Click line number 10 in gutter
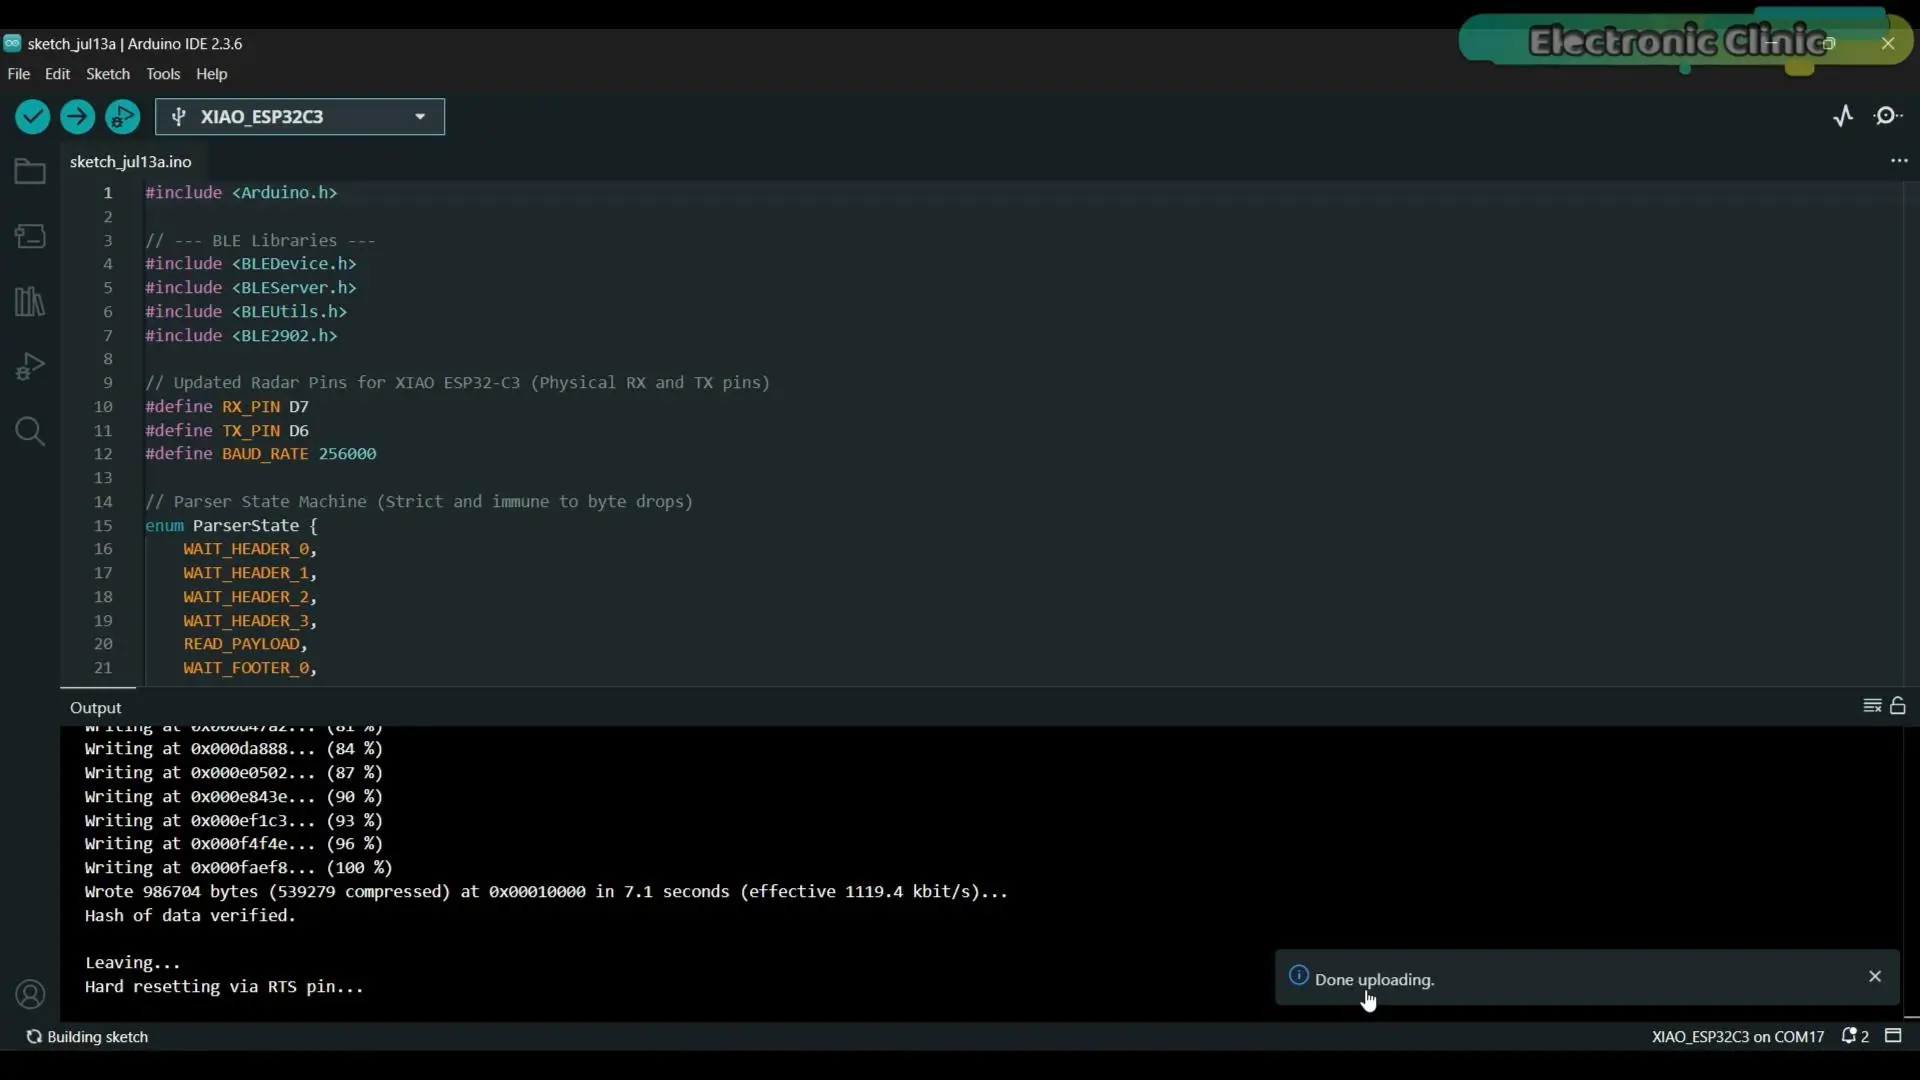This screenshot has height=1080, width=1920. coord(103,407)
